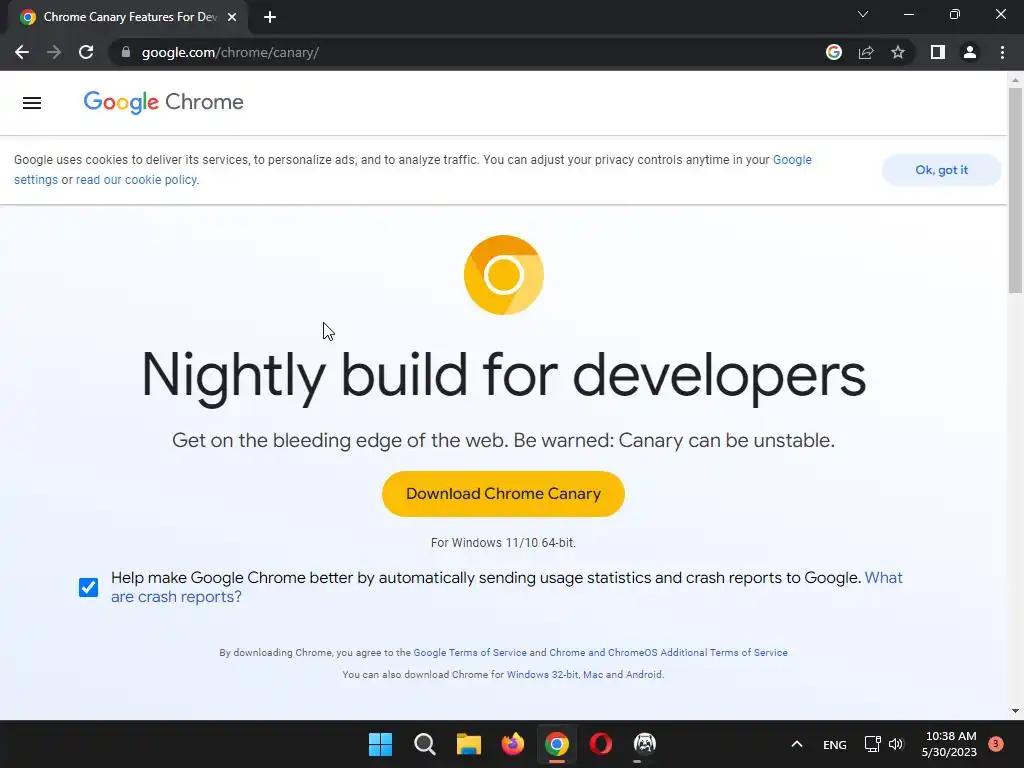Screen dimensions: 1024x768
Task: Open the panda-face app on taskbar
Action: [x=645, y=744]
